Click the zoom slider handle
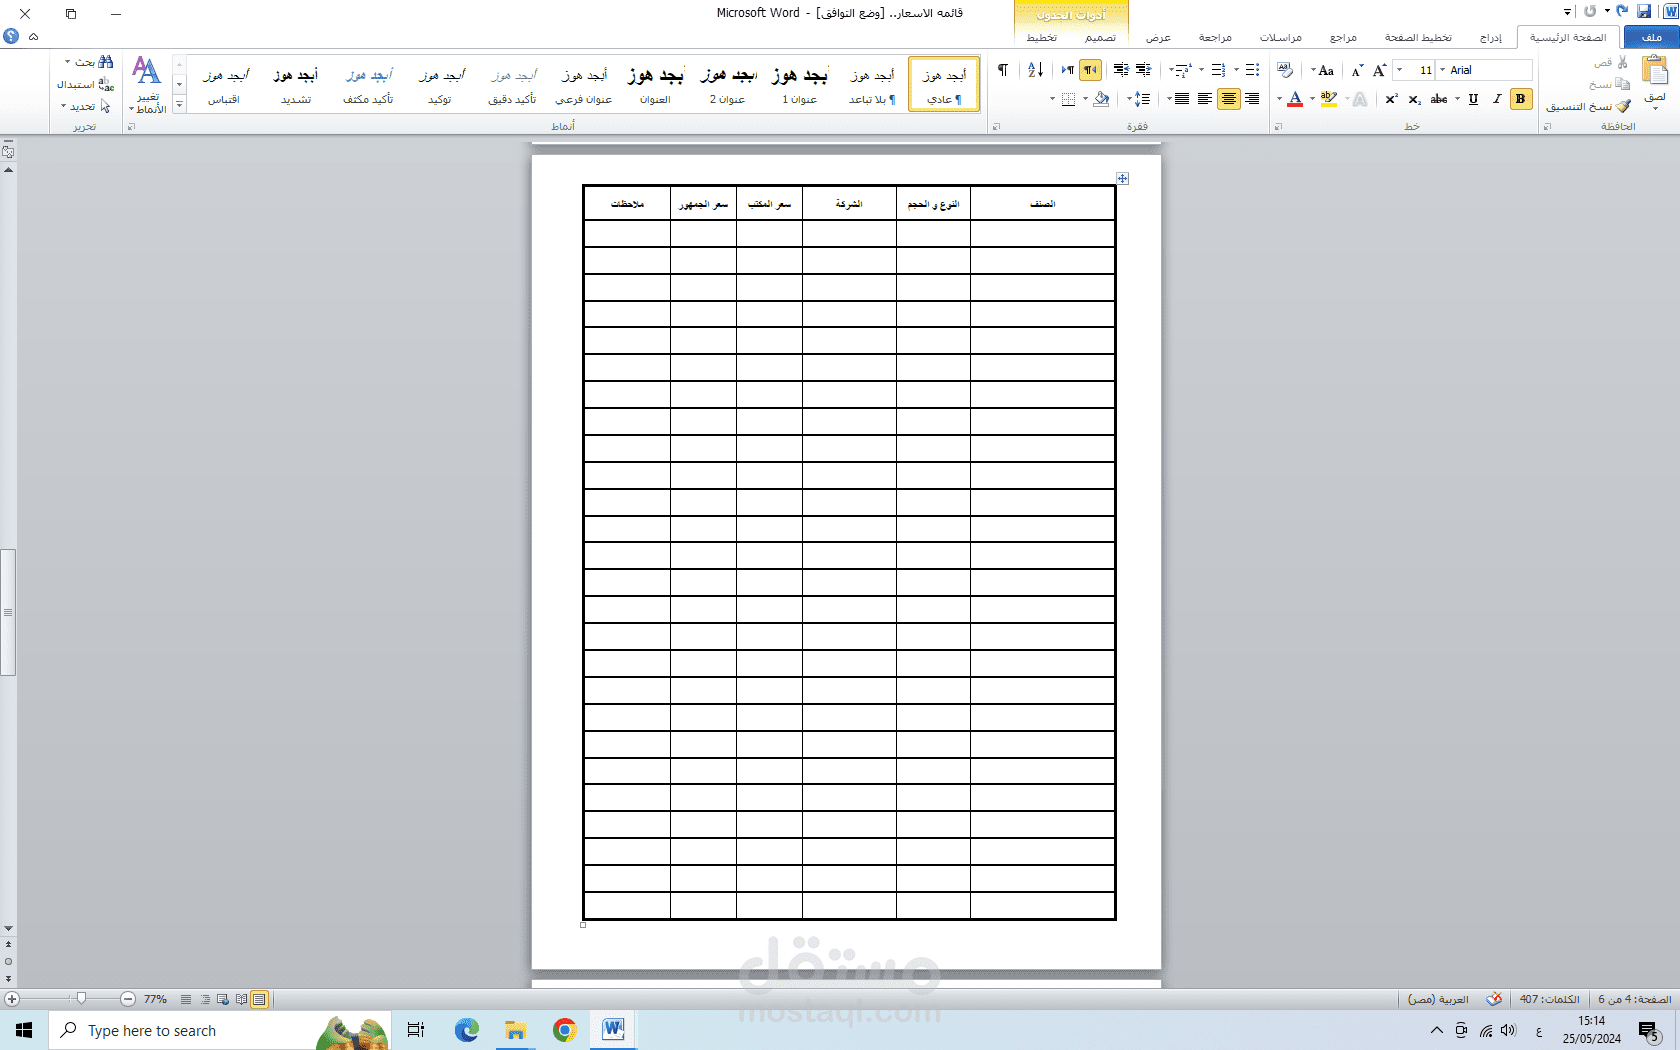 (82, 998)
